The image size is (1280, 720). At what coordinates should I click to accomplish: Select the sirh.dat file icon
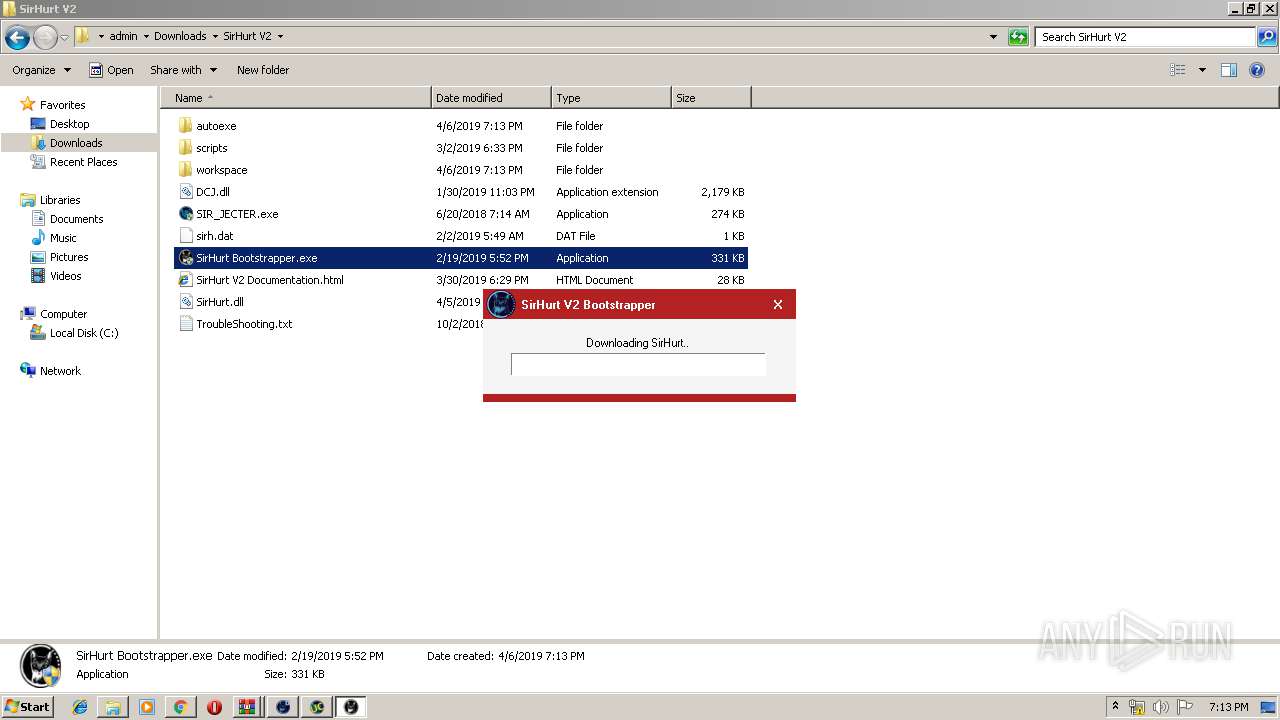coord(185,236)
